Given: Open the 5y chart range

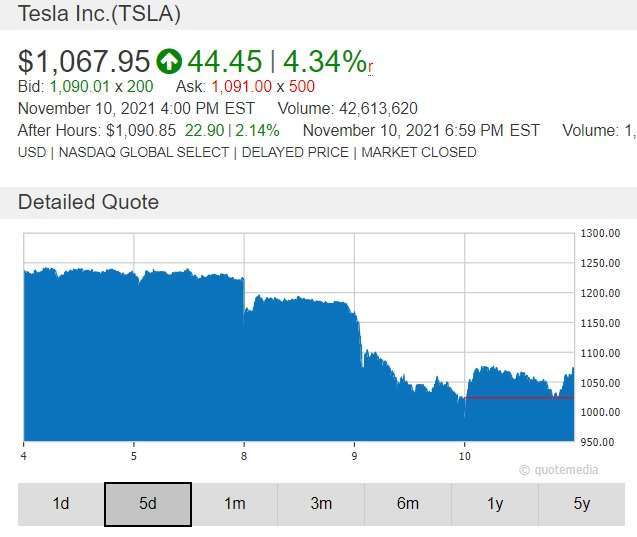Looking at the screenshot, I should pos(582,504).
